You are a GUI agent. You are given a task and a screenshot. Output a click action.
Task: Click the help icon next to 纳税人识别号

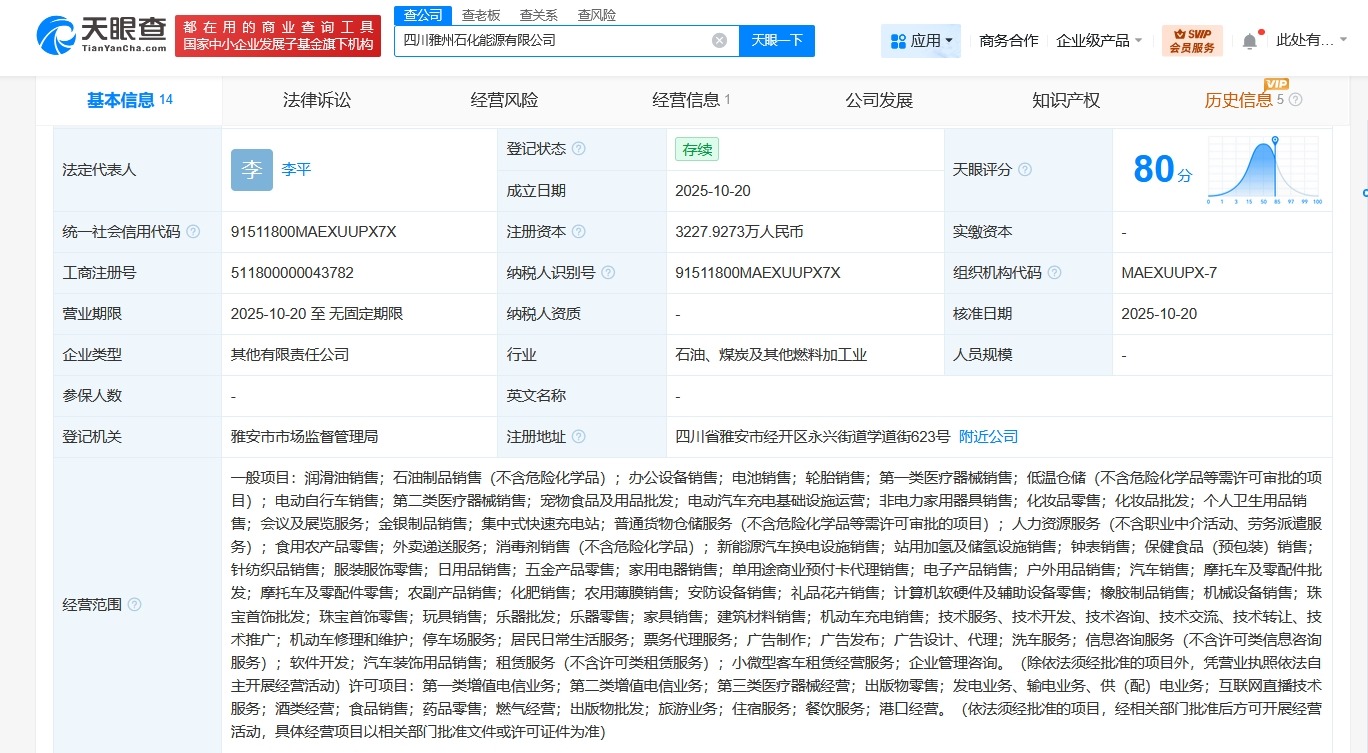pos(608,271)
